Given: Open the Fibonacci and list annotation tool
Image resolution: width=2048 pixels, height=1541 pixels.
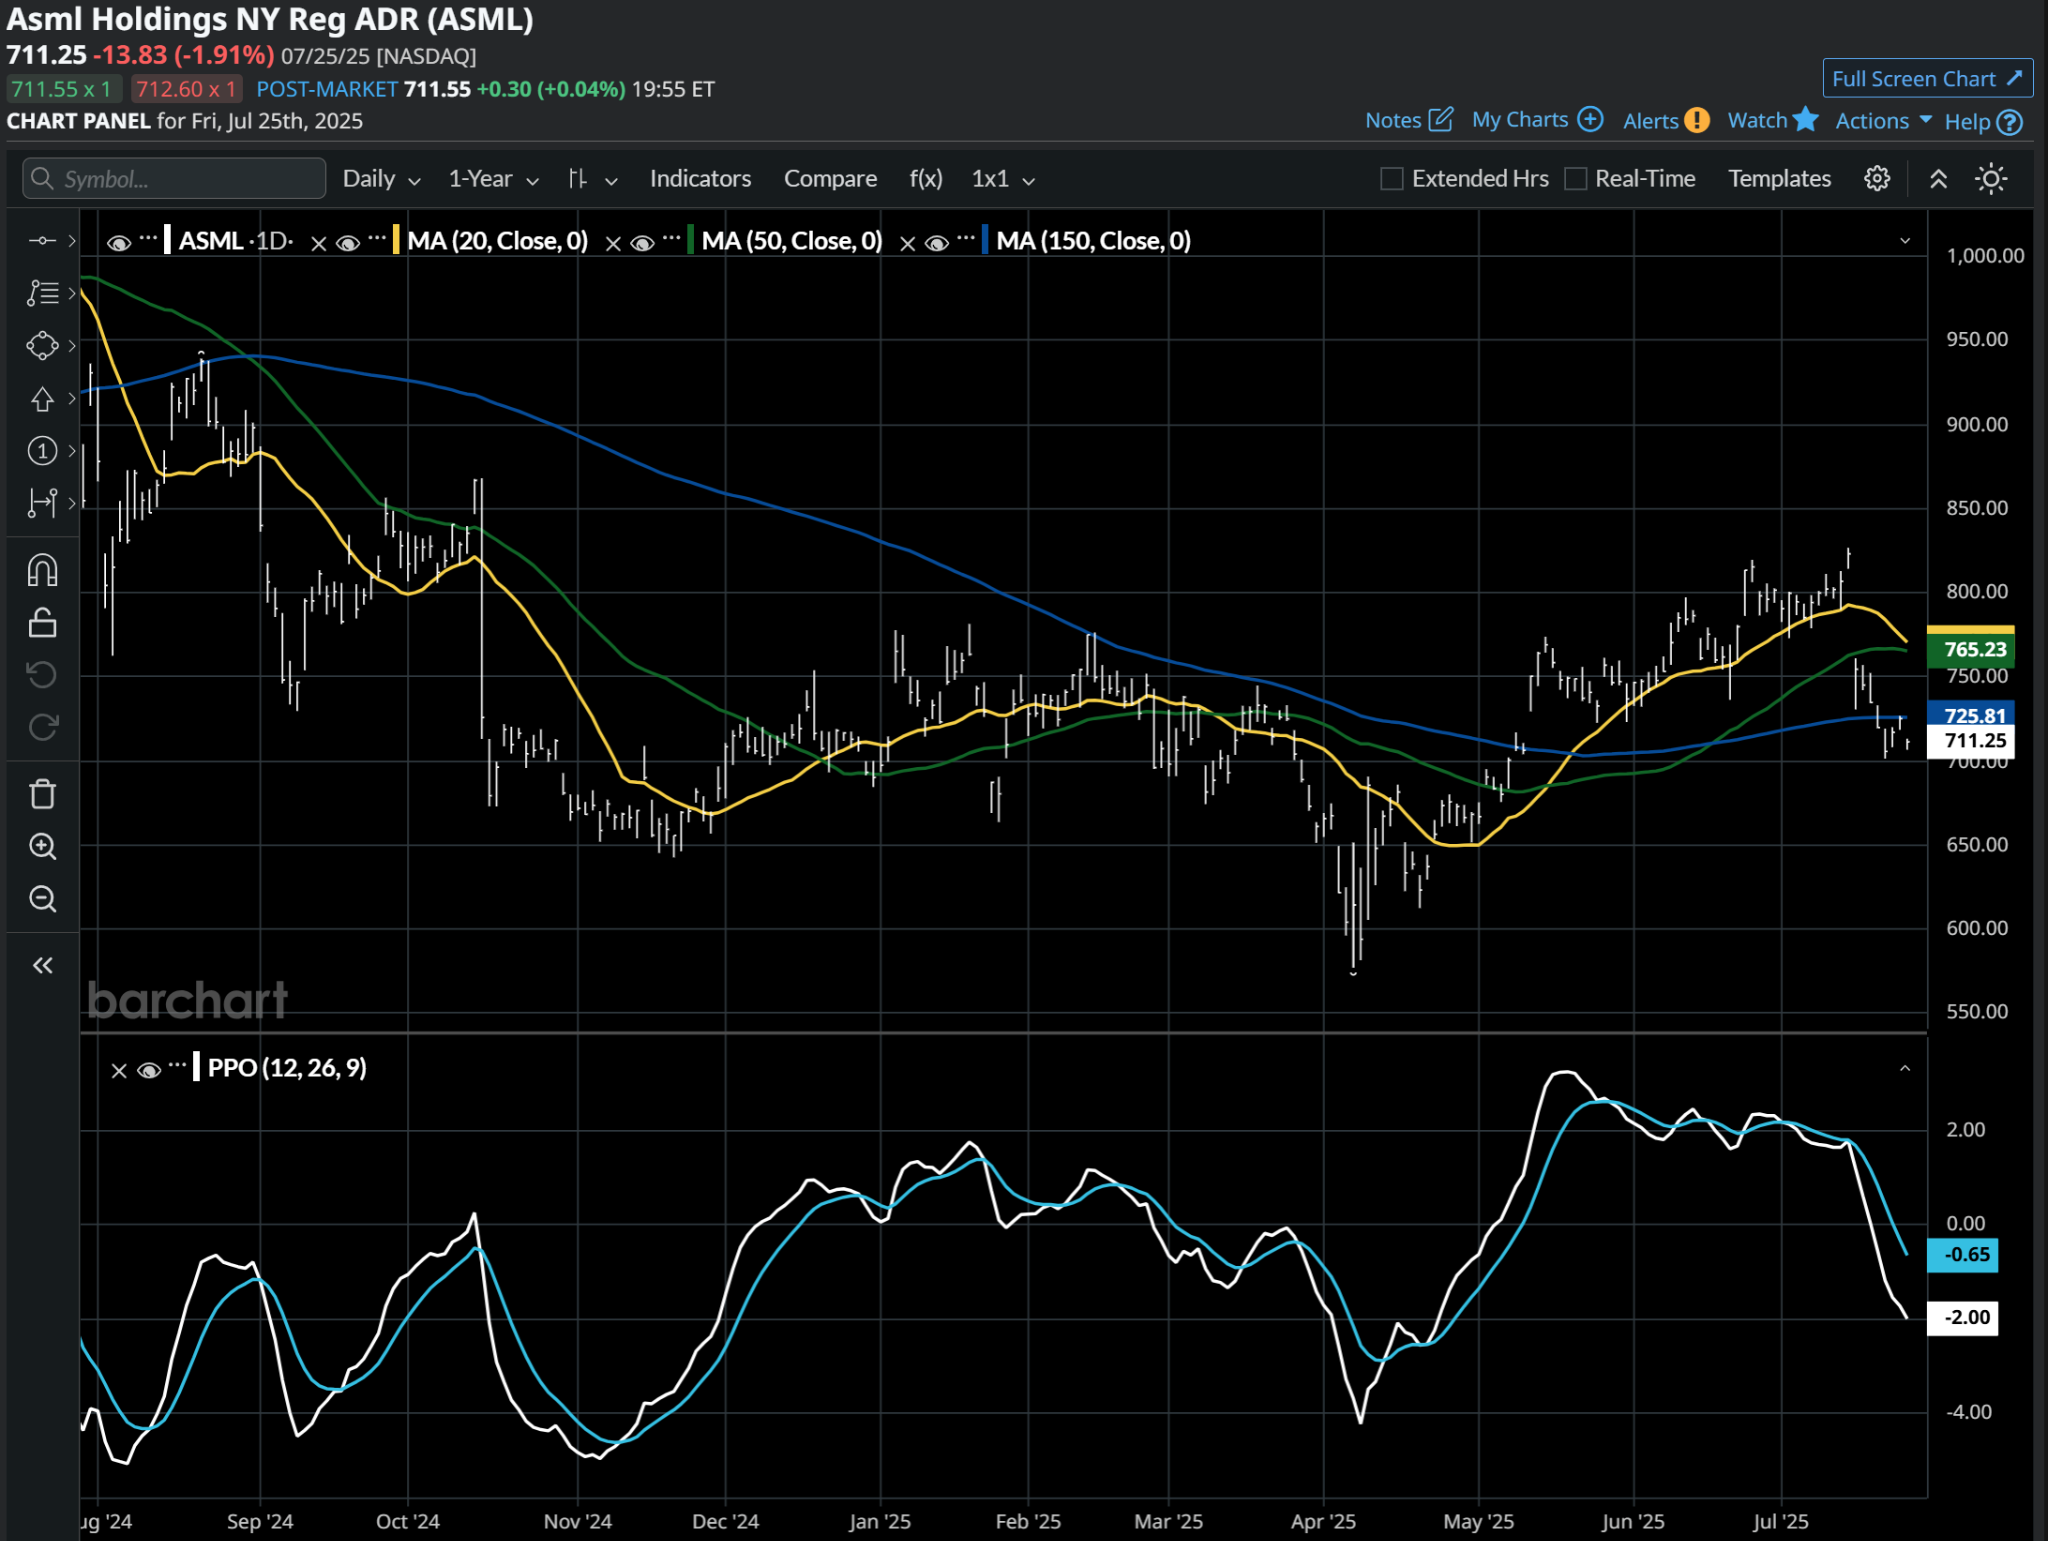Looking at the screenshot, I should point(42,293).
